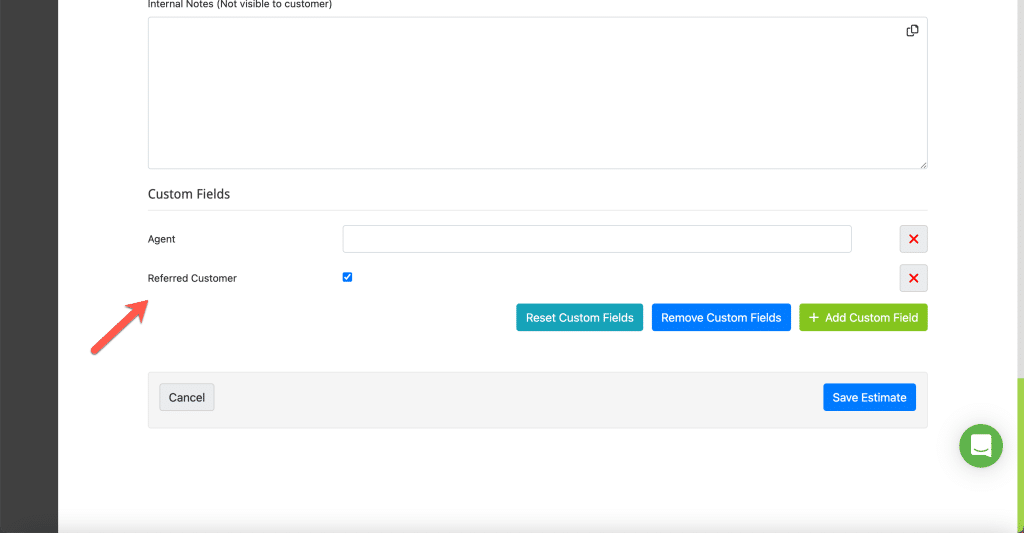
Task: Remove the Agent custom field
Action: [914, 239]
